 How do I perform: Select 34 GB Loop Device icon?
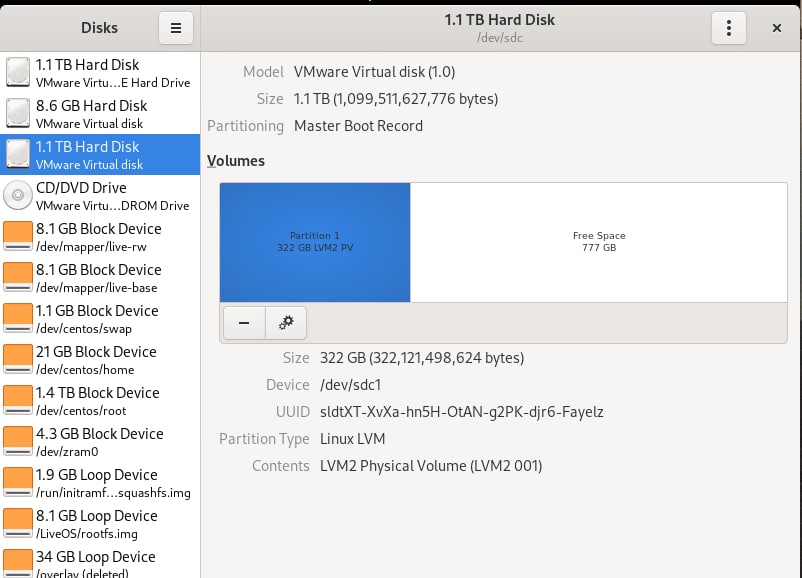point(18,563)
